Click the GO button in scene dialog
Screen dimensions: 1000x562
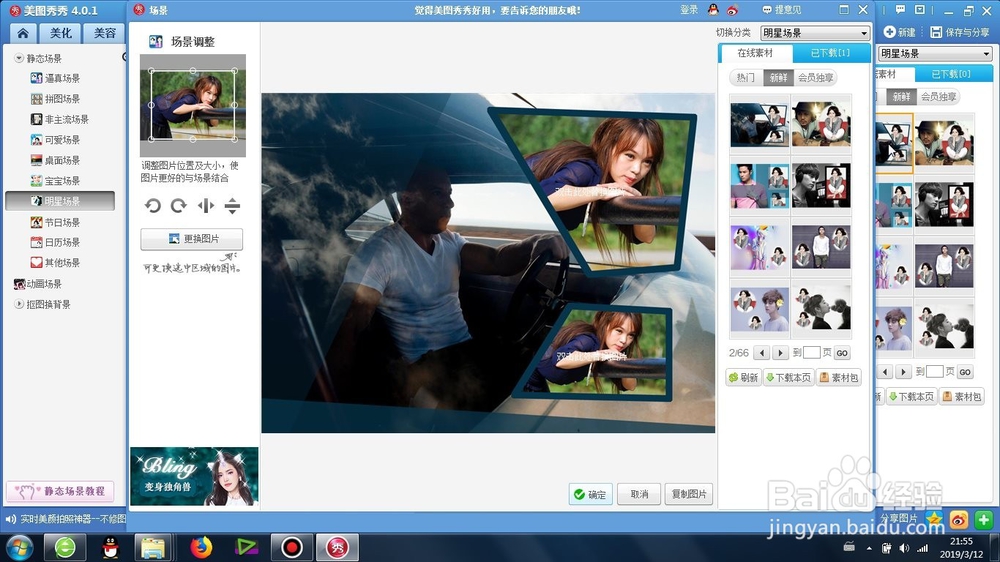tap(842, 353)
